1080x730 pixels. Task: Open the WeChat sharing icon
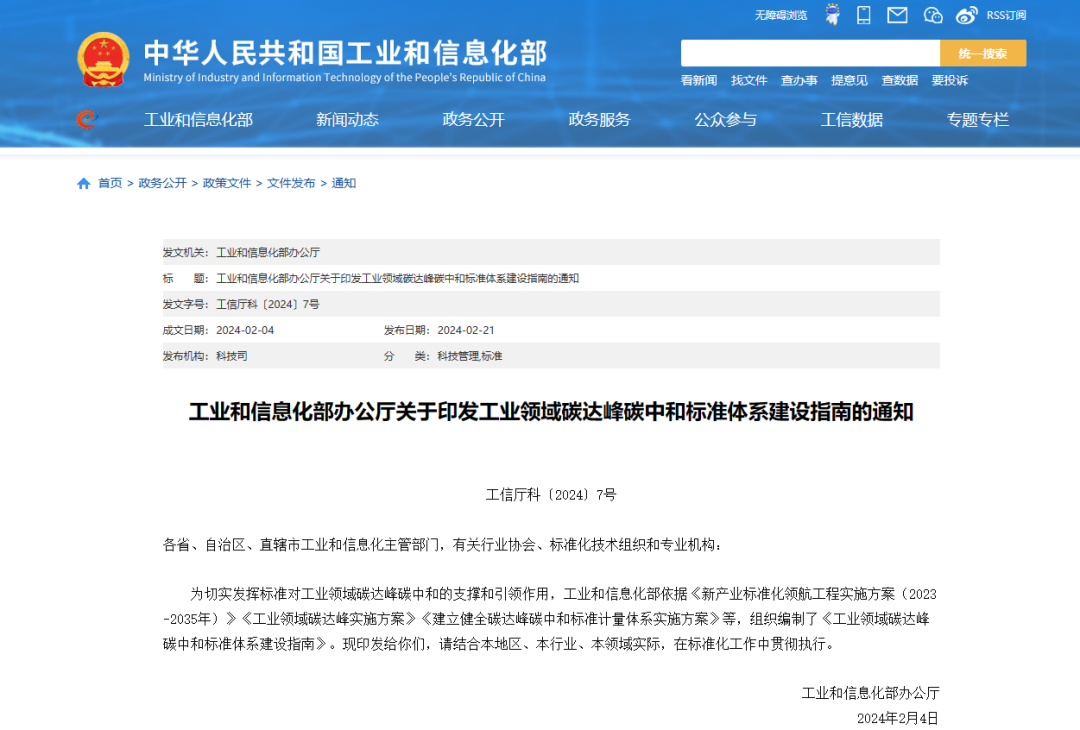(x=931, y=15)
